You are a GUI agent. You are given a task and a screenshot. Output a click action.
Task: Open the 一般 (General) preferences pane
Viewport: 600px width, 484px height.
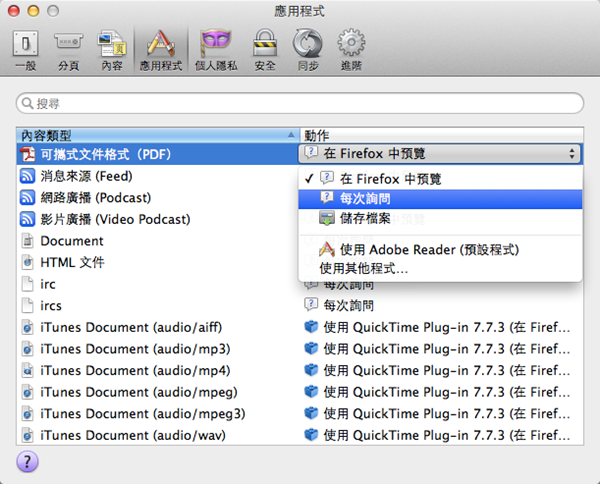26,49
